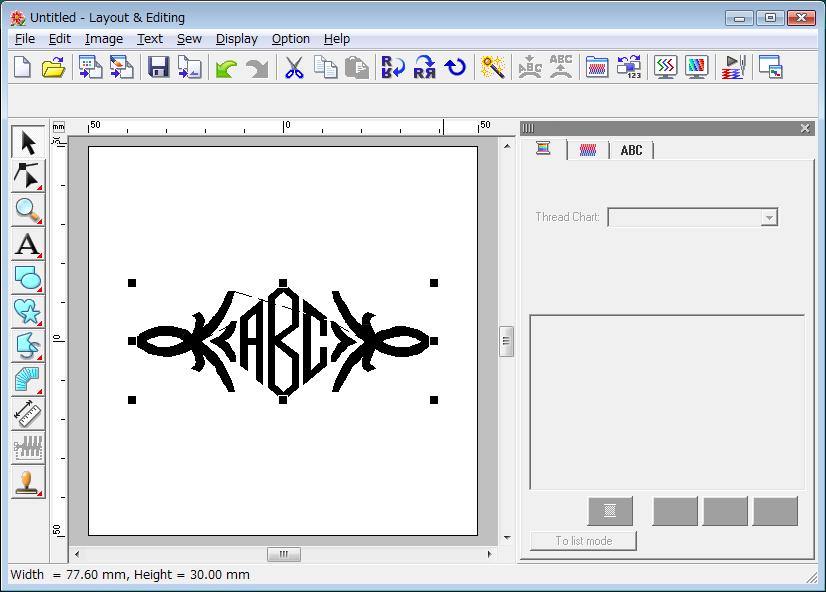Click the Release text from path ABC icon
The width and height of the screenshot is (826, 592).
(x=560, y=67)
